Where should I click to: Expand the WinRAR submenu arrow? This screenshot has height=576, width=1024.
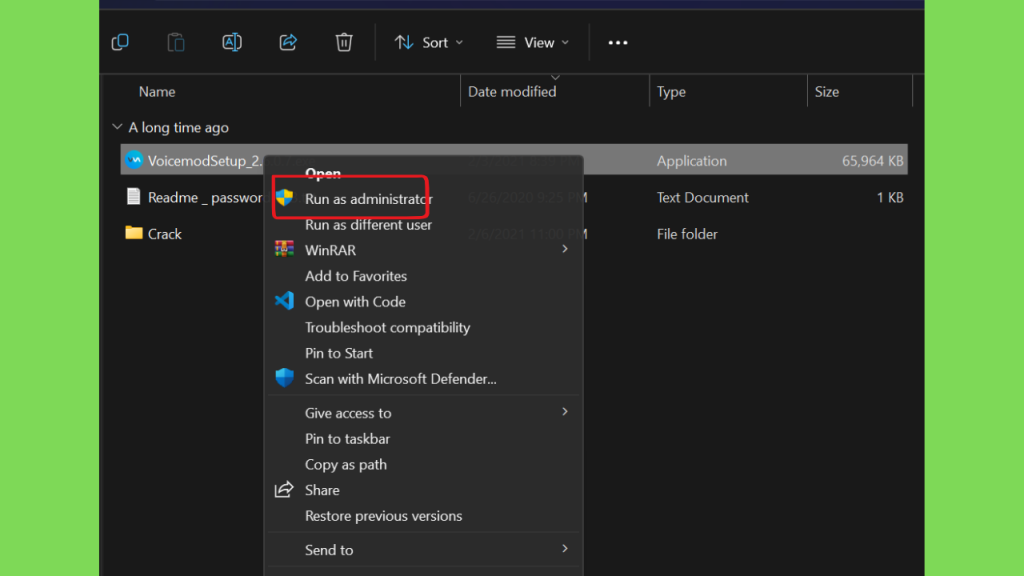(x=565, y=249)
